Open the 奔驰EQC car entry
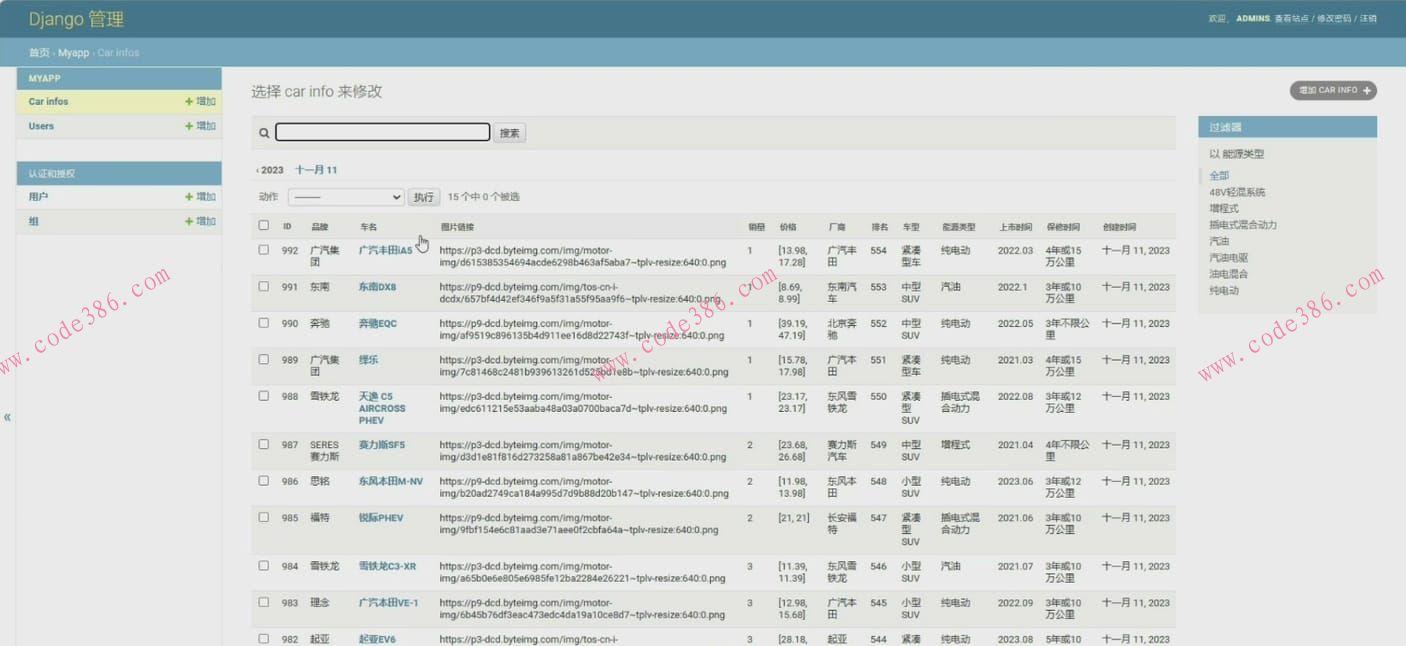Image resolution: width=1406 pixels, height=646 pixels. pyautogui.click(x=378, y=324)
